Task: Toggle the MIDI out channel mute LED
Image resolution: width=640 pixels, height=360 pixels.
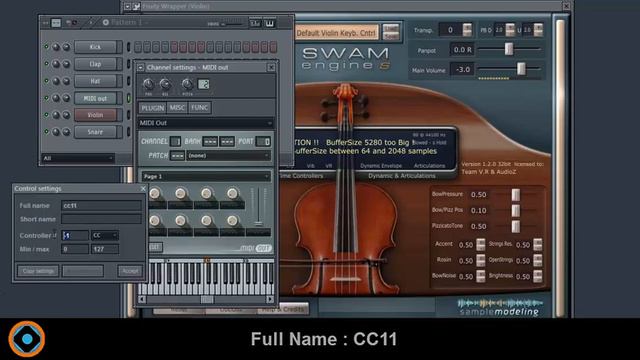Action: pos(46,98)
